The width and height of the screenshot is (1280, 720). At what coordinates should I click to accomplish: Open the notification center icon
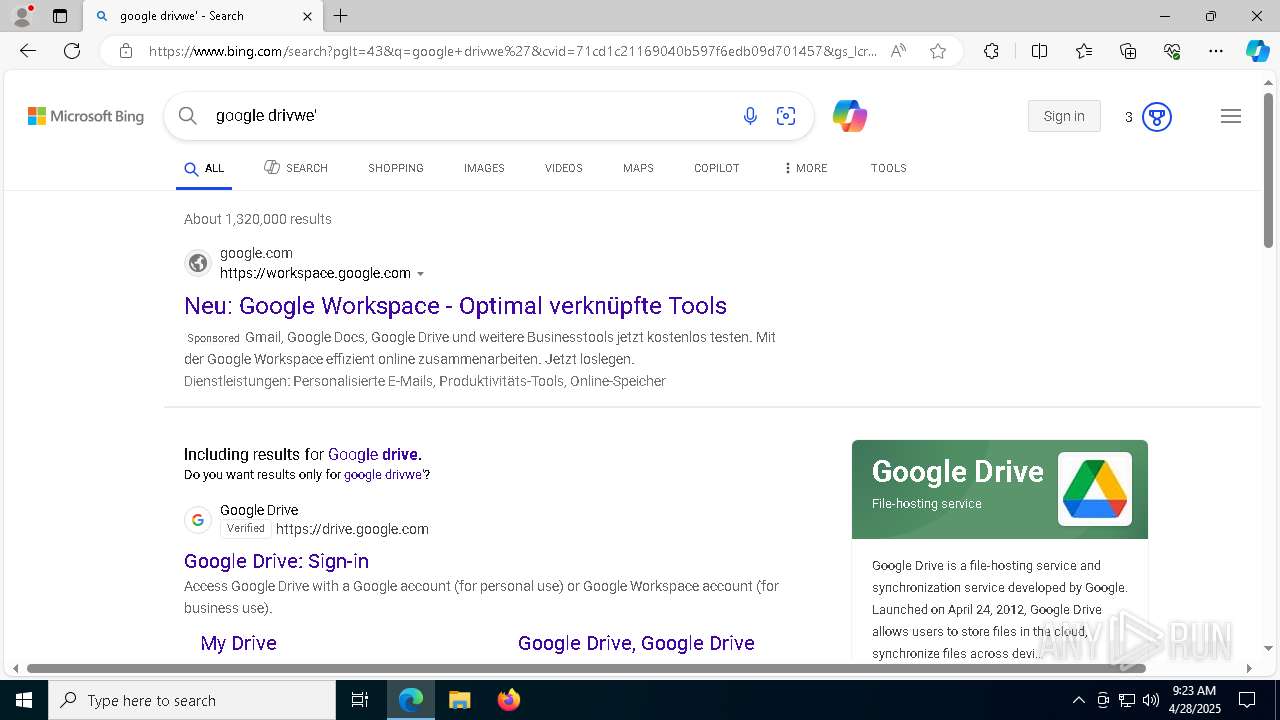(x=1247, y=700)
